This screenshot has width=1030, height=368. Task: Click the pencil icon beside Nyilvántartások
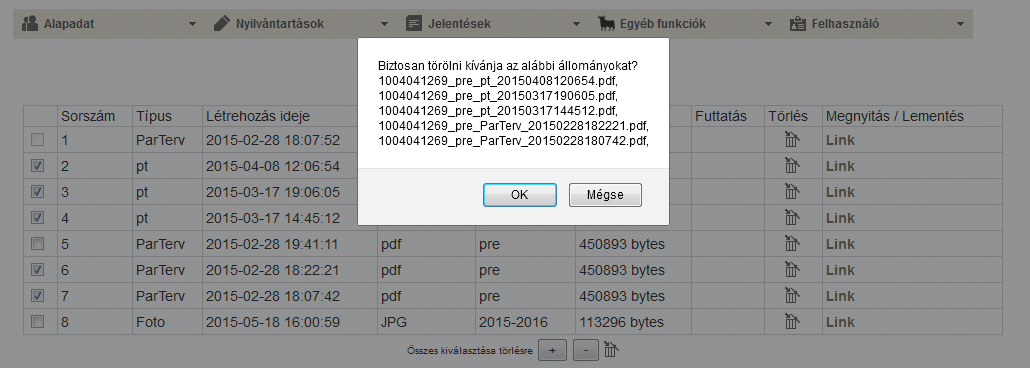(x=222, y=24)
